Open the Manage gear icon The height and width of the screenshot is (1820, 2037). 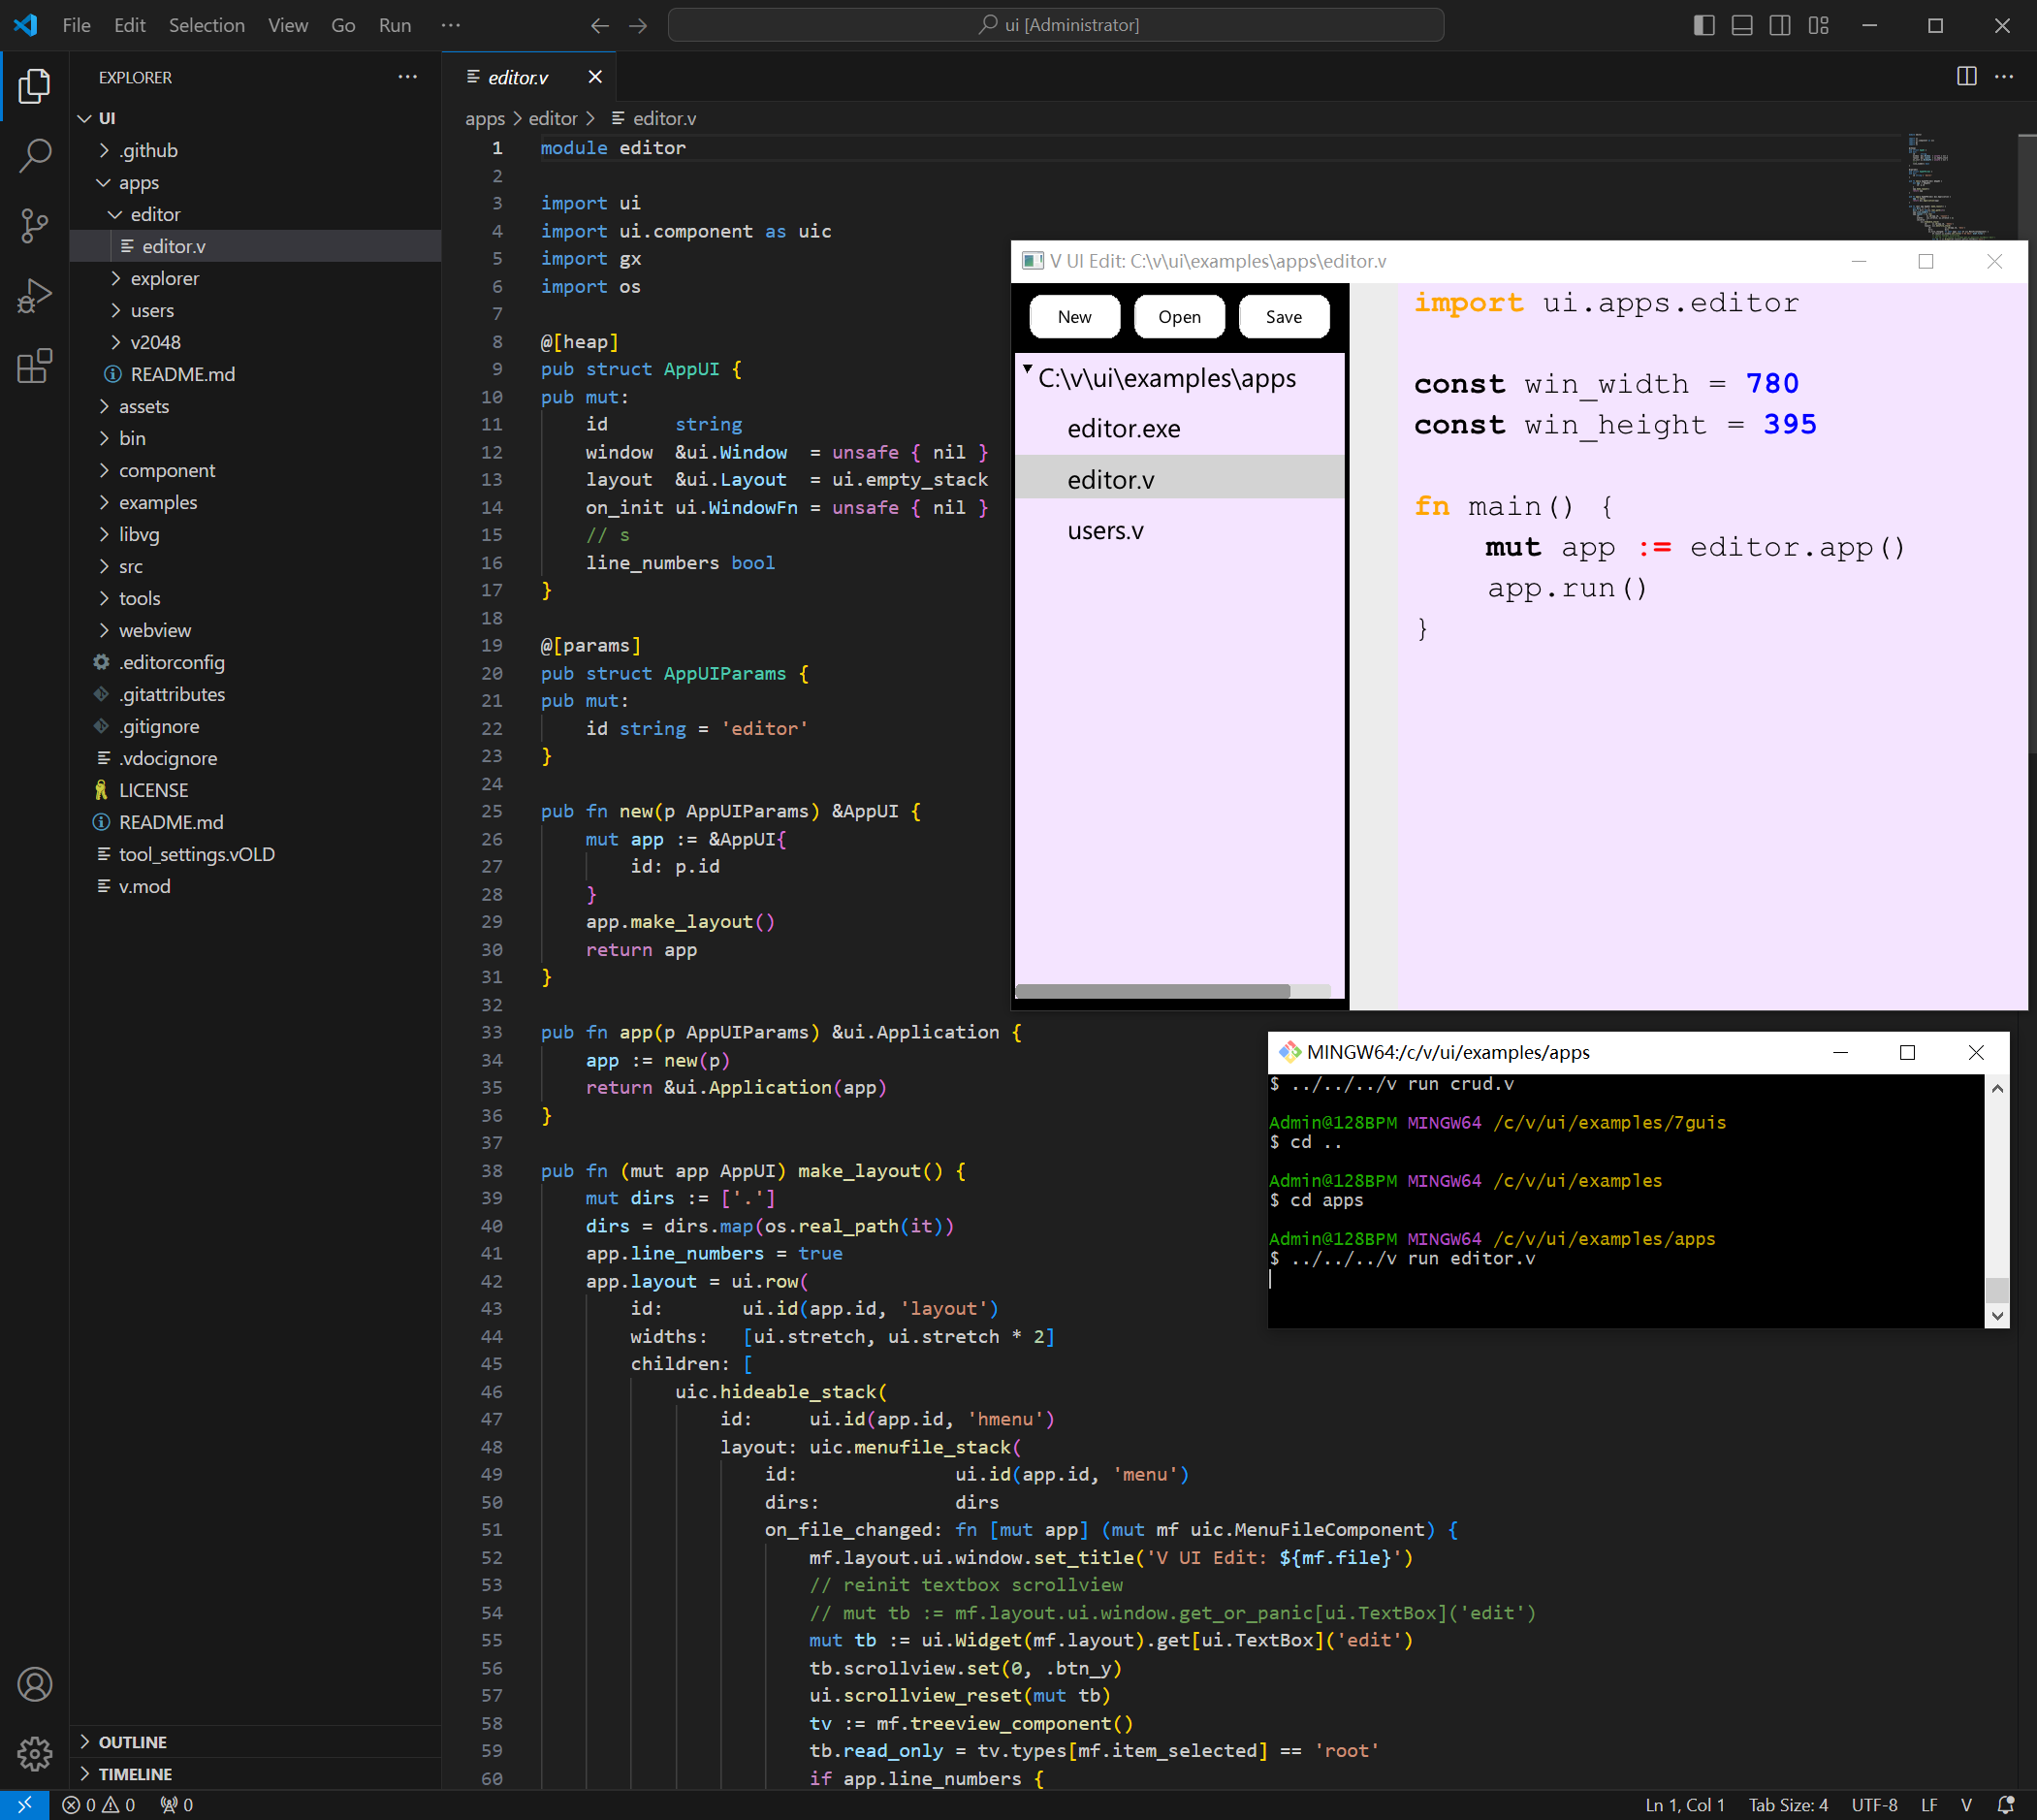(35, 1753)
